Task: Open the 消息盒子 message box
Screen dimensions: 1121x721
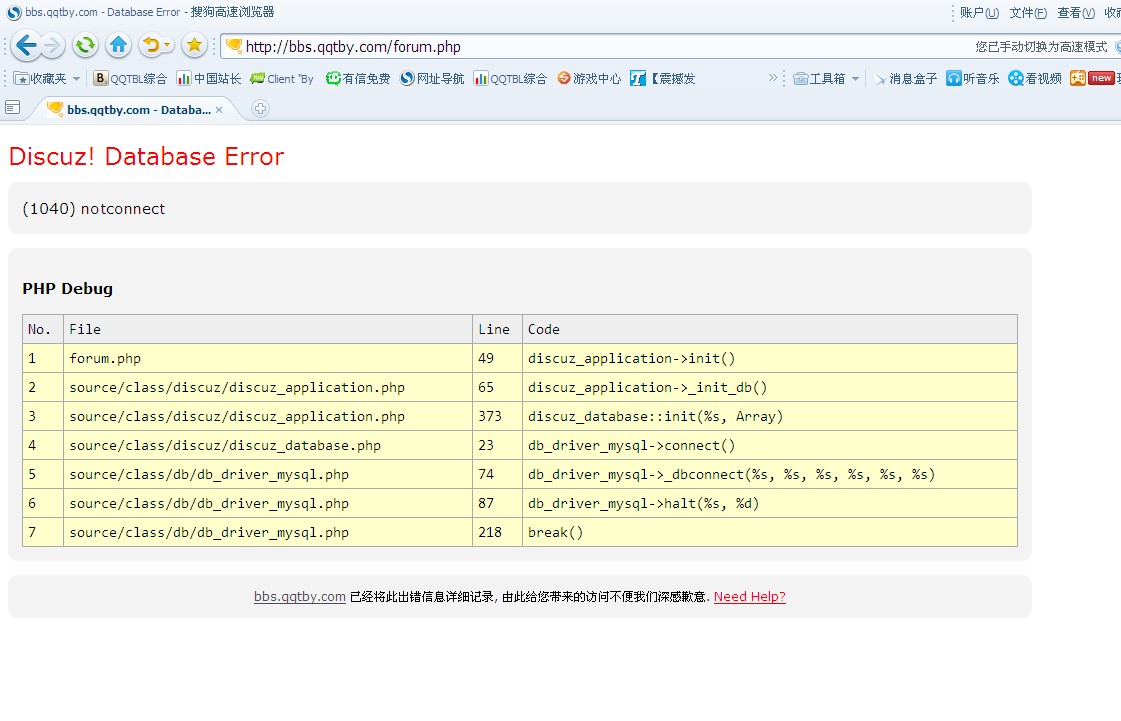Action: (x=905, y=79)
